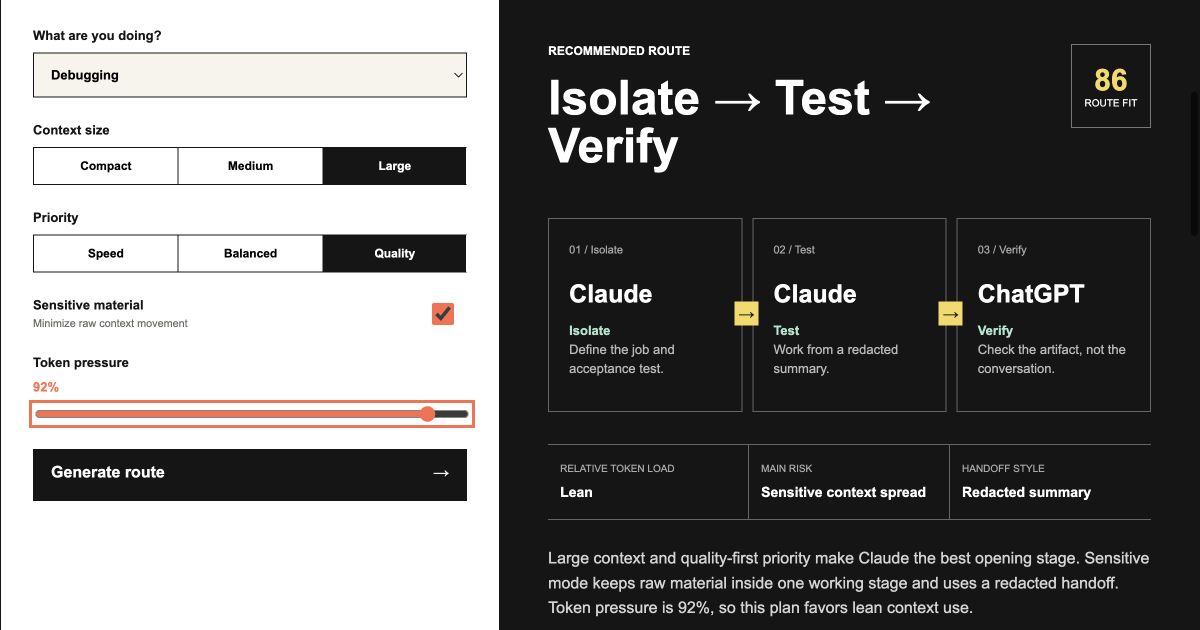Image resolution: width=1200 pixels, height=630 pixels.
Task: Click the 'Redacted summary' handoff style value
Action: [x=1026, y=492]
